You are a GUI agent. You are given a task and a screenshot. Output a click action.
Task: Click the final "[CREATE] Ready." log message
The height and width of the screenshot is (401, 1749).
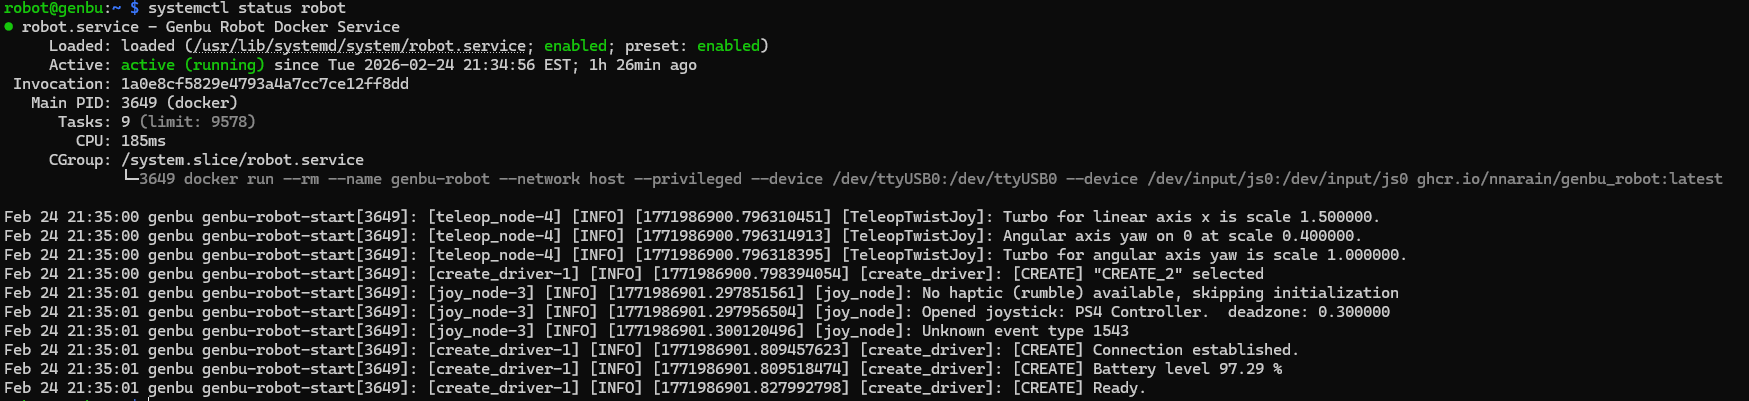click(x=1079, y=388)
